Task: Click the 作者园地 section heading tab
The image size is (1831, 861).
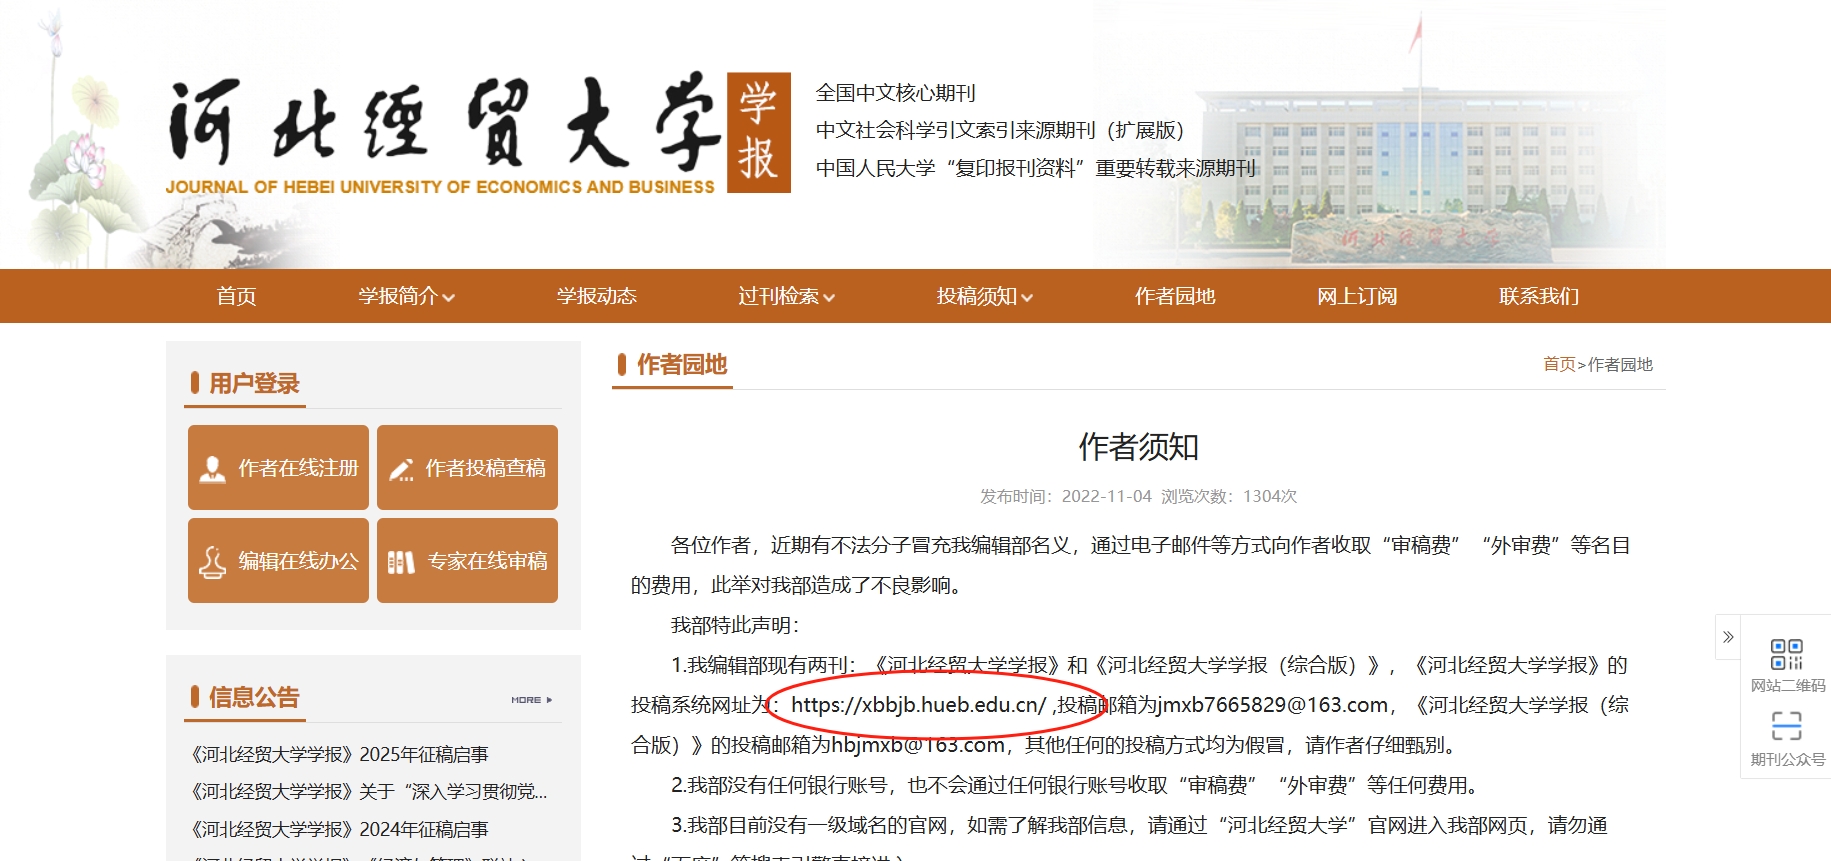Action: [682, 365]
